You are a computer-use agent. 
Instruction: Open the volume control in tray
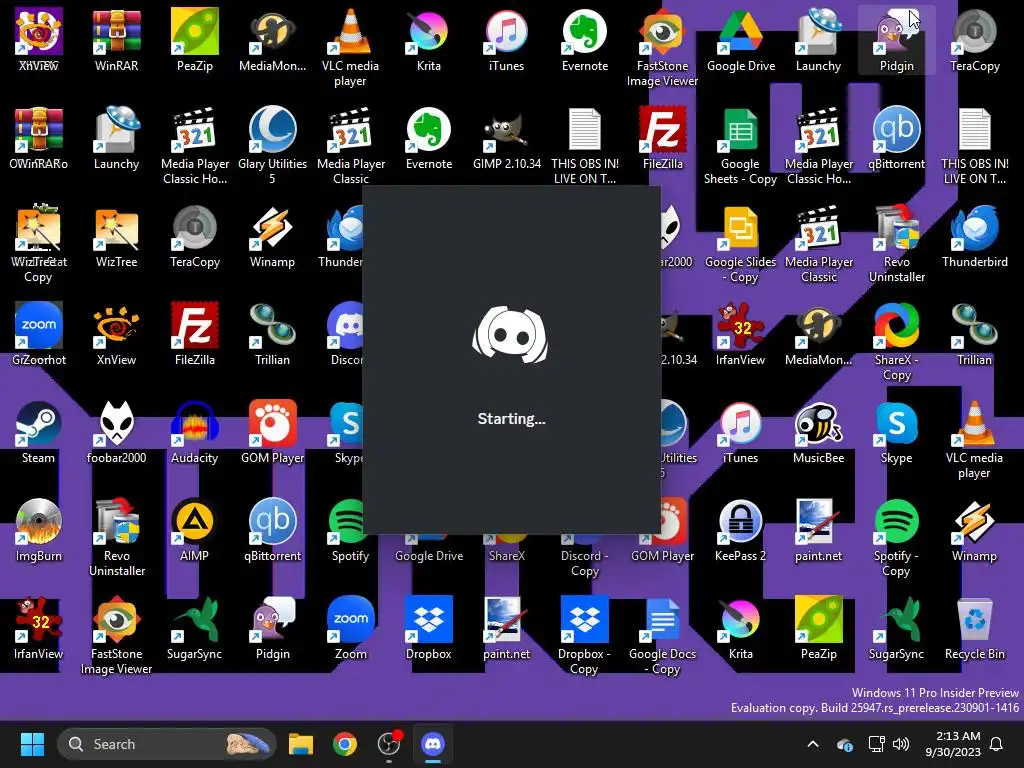[x=901, y=744]
